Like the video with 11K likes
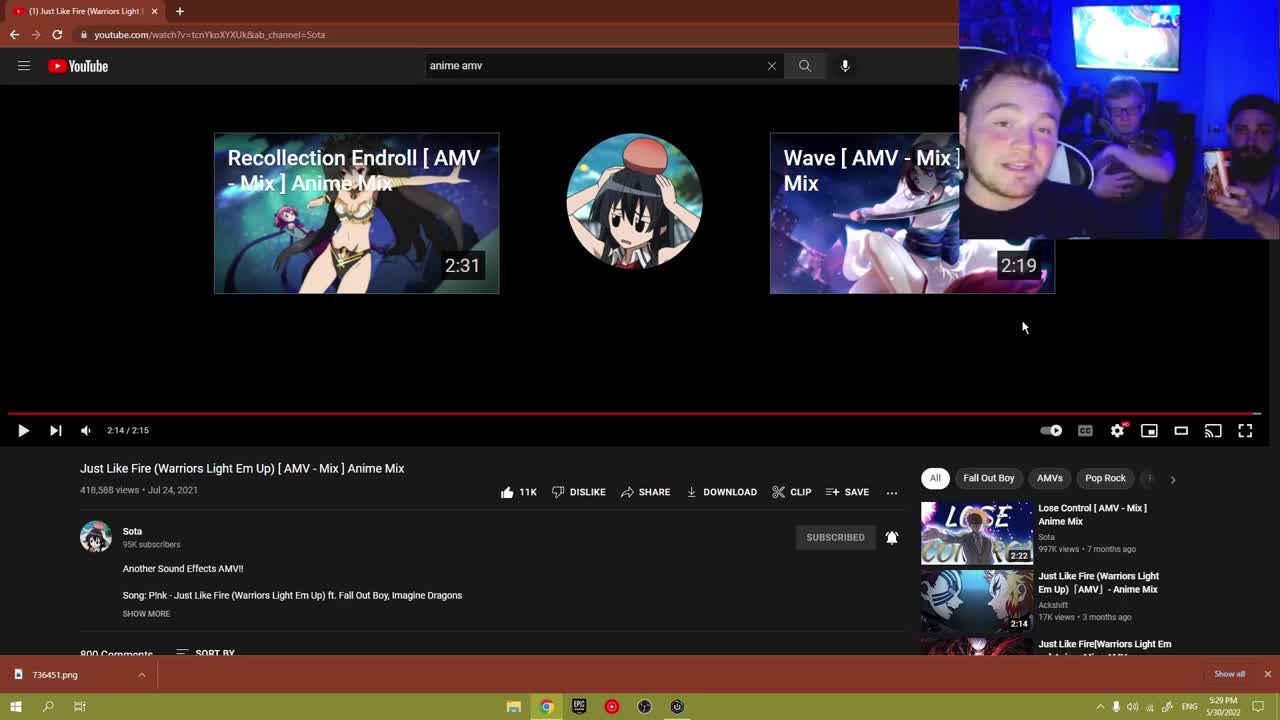This screenshot has height=720, width=1280. (x=518, y=492)
